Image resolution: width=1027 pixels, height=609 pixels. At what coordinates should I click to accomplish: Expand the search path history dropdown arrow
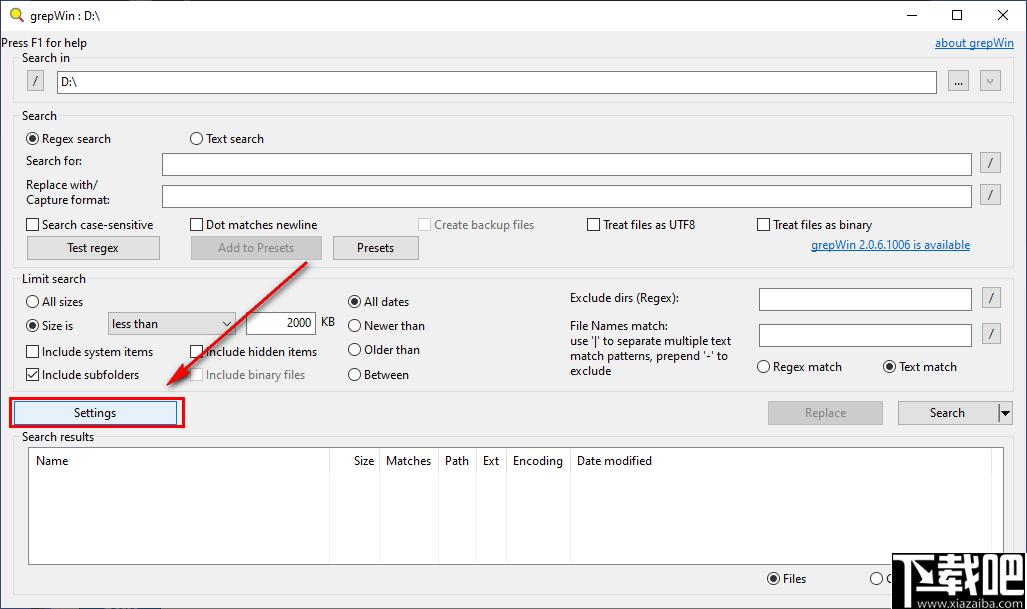click(990, 81)
